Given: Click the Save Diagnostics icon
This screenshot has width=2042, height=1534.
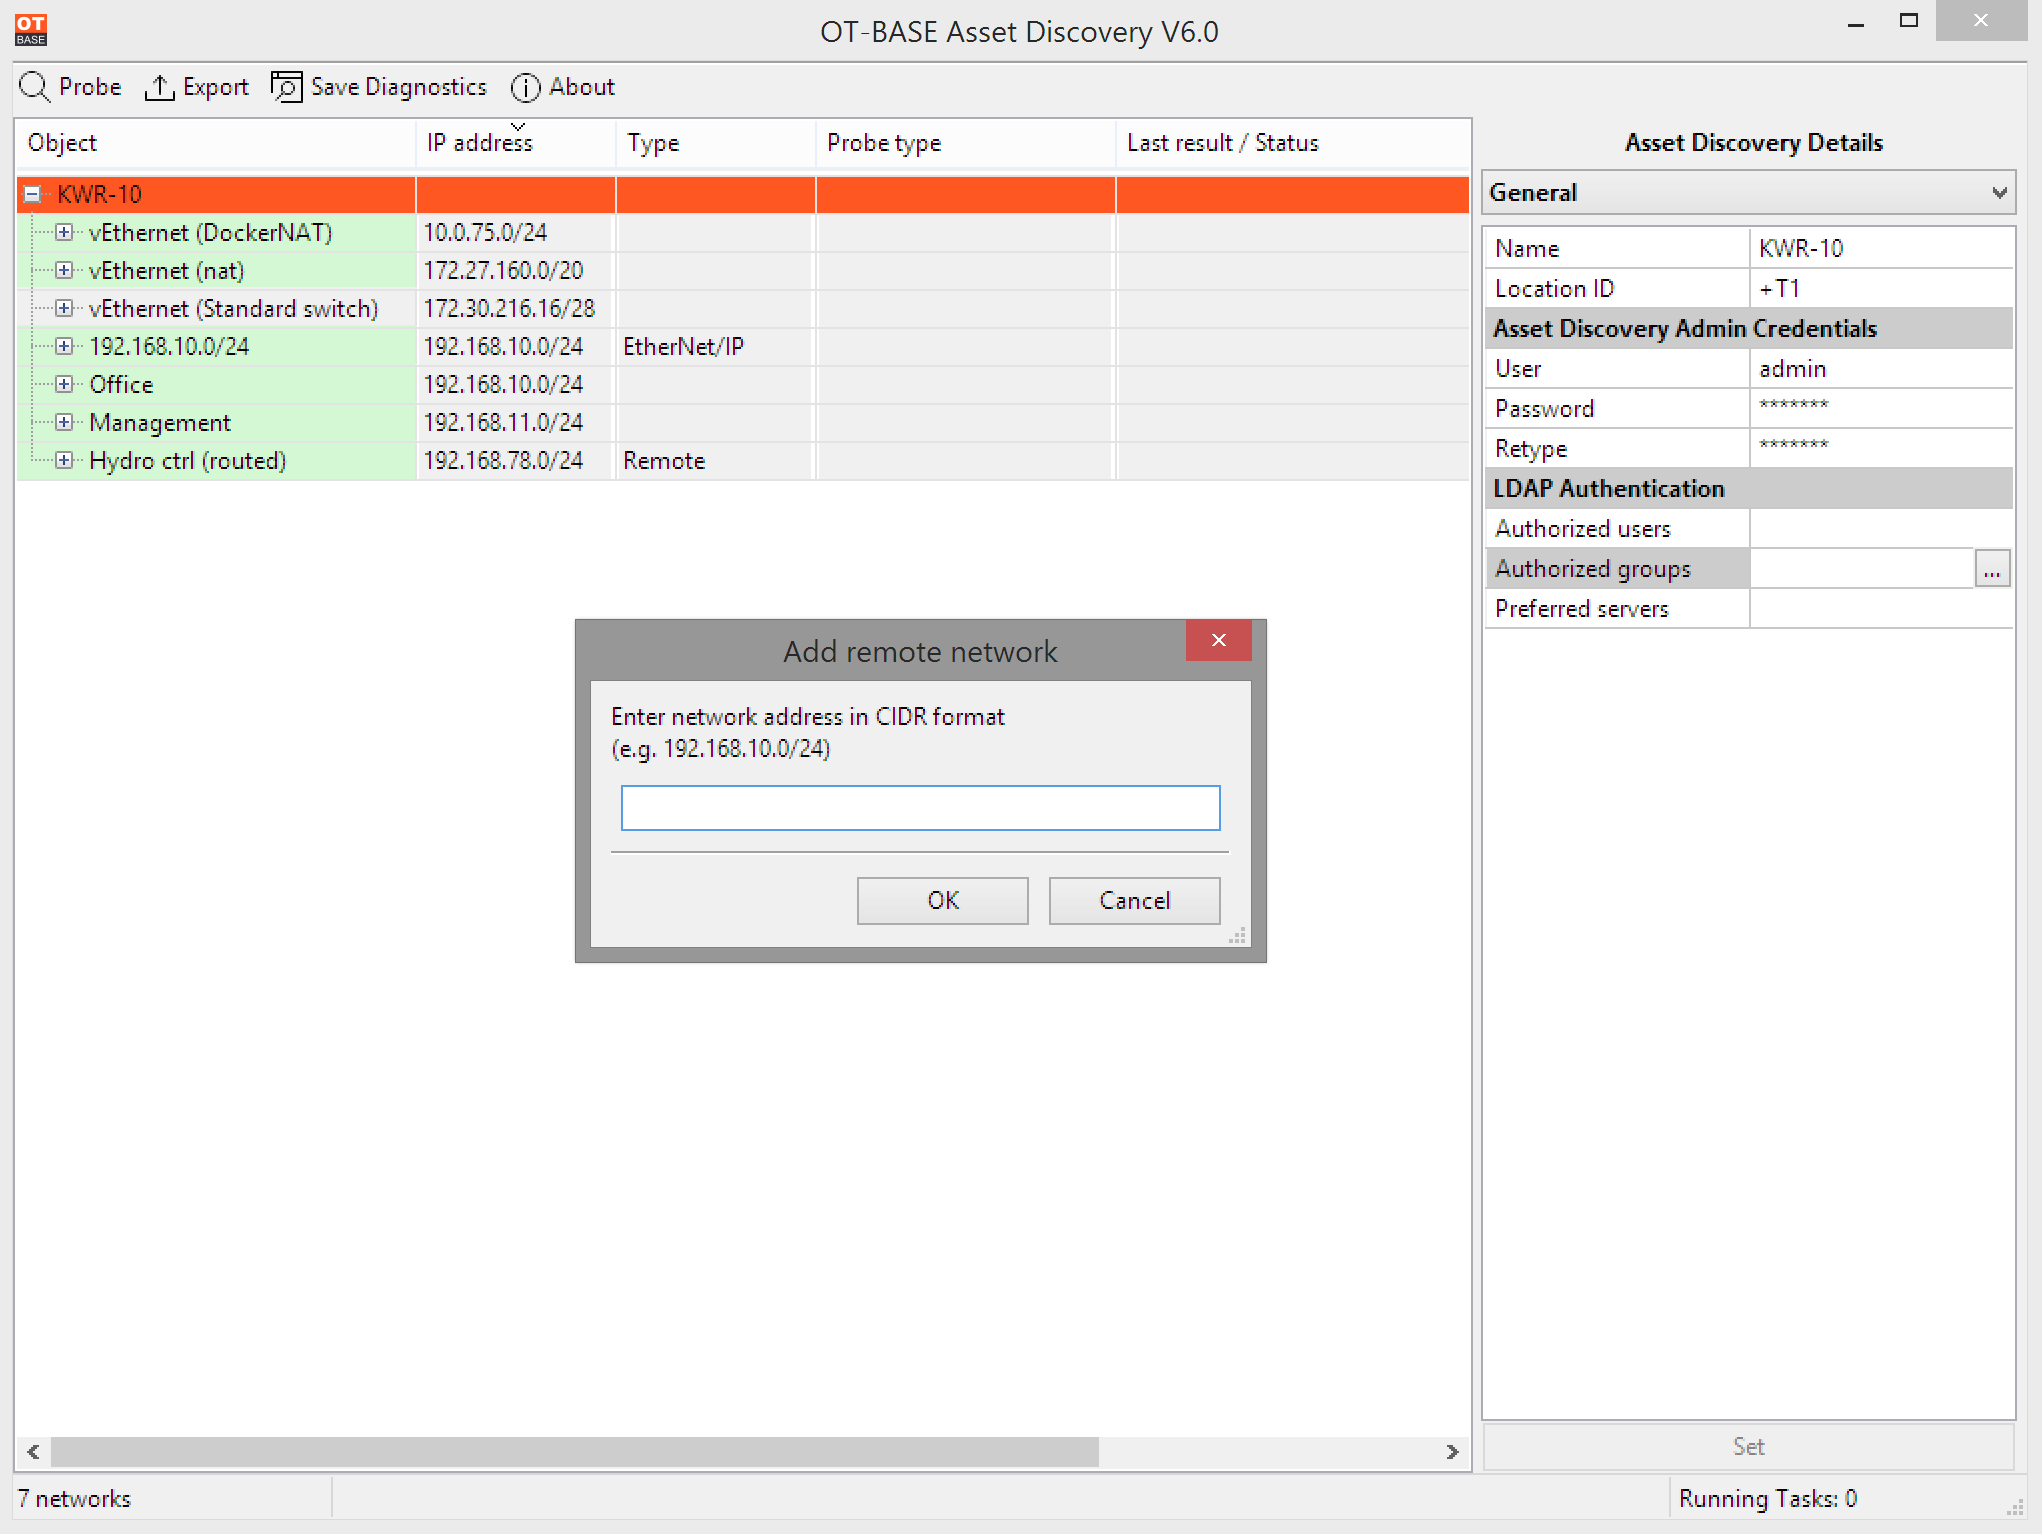Looking at the screenshot, I should point(286,87).
